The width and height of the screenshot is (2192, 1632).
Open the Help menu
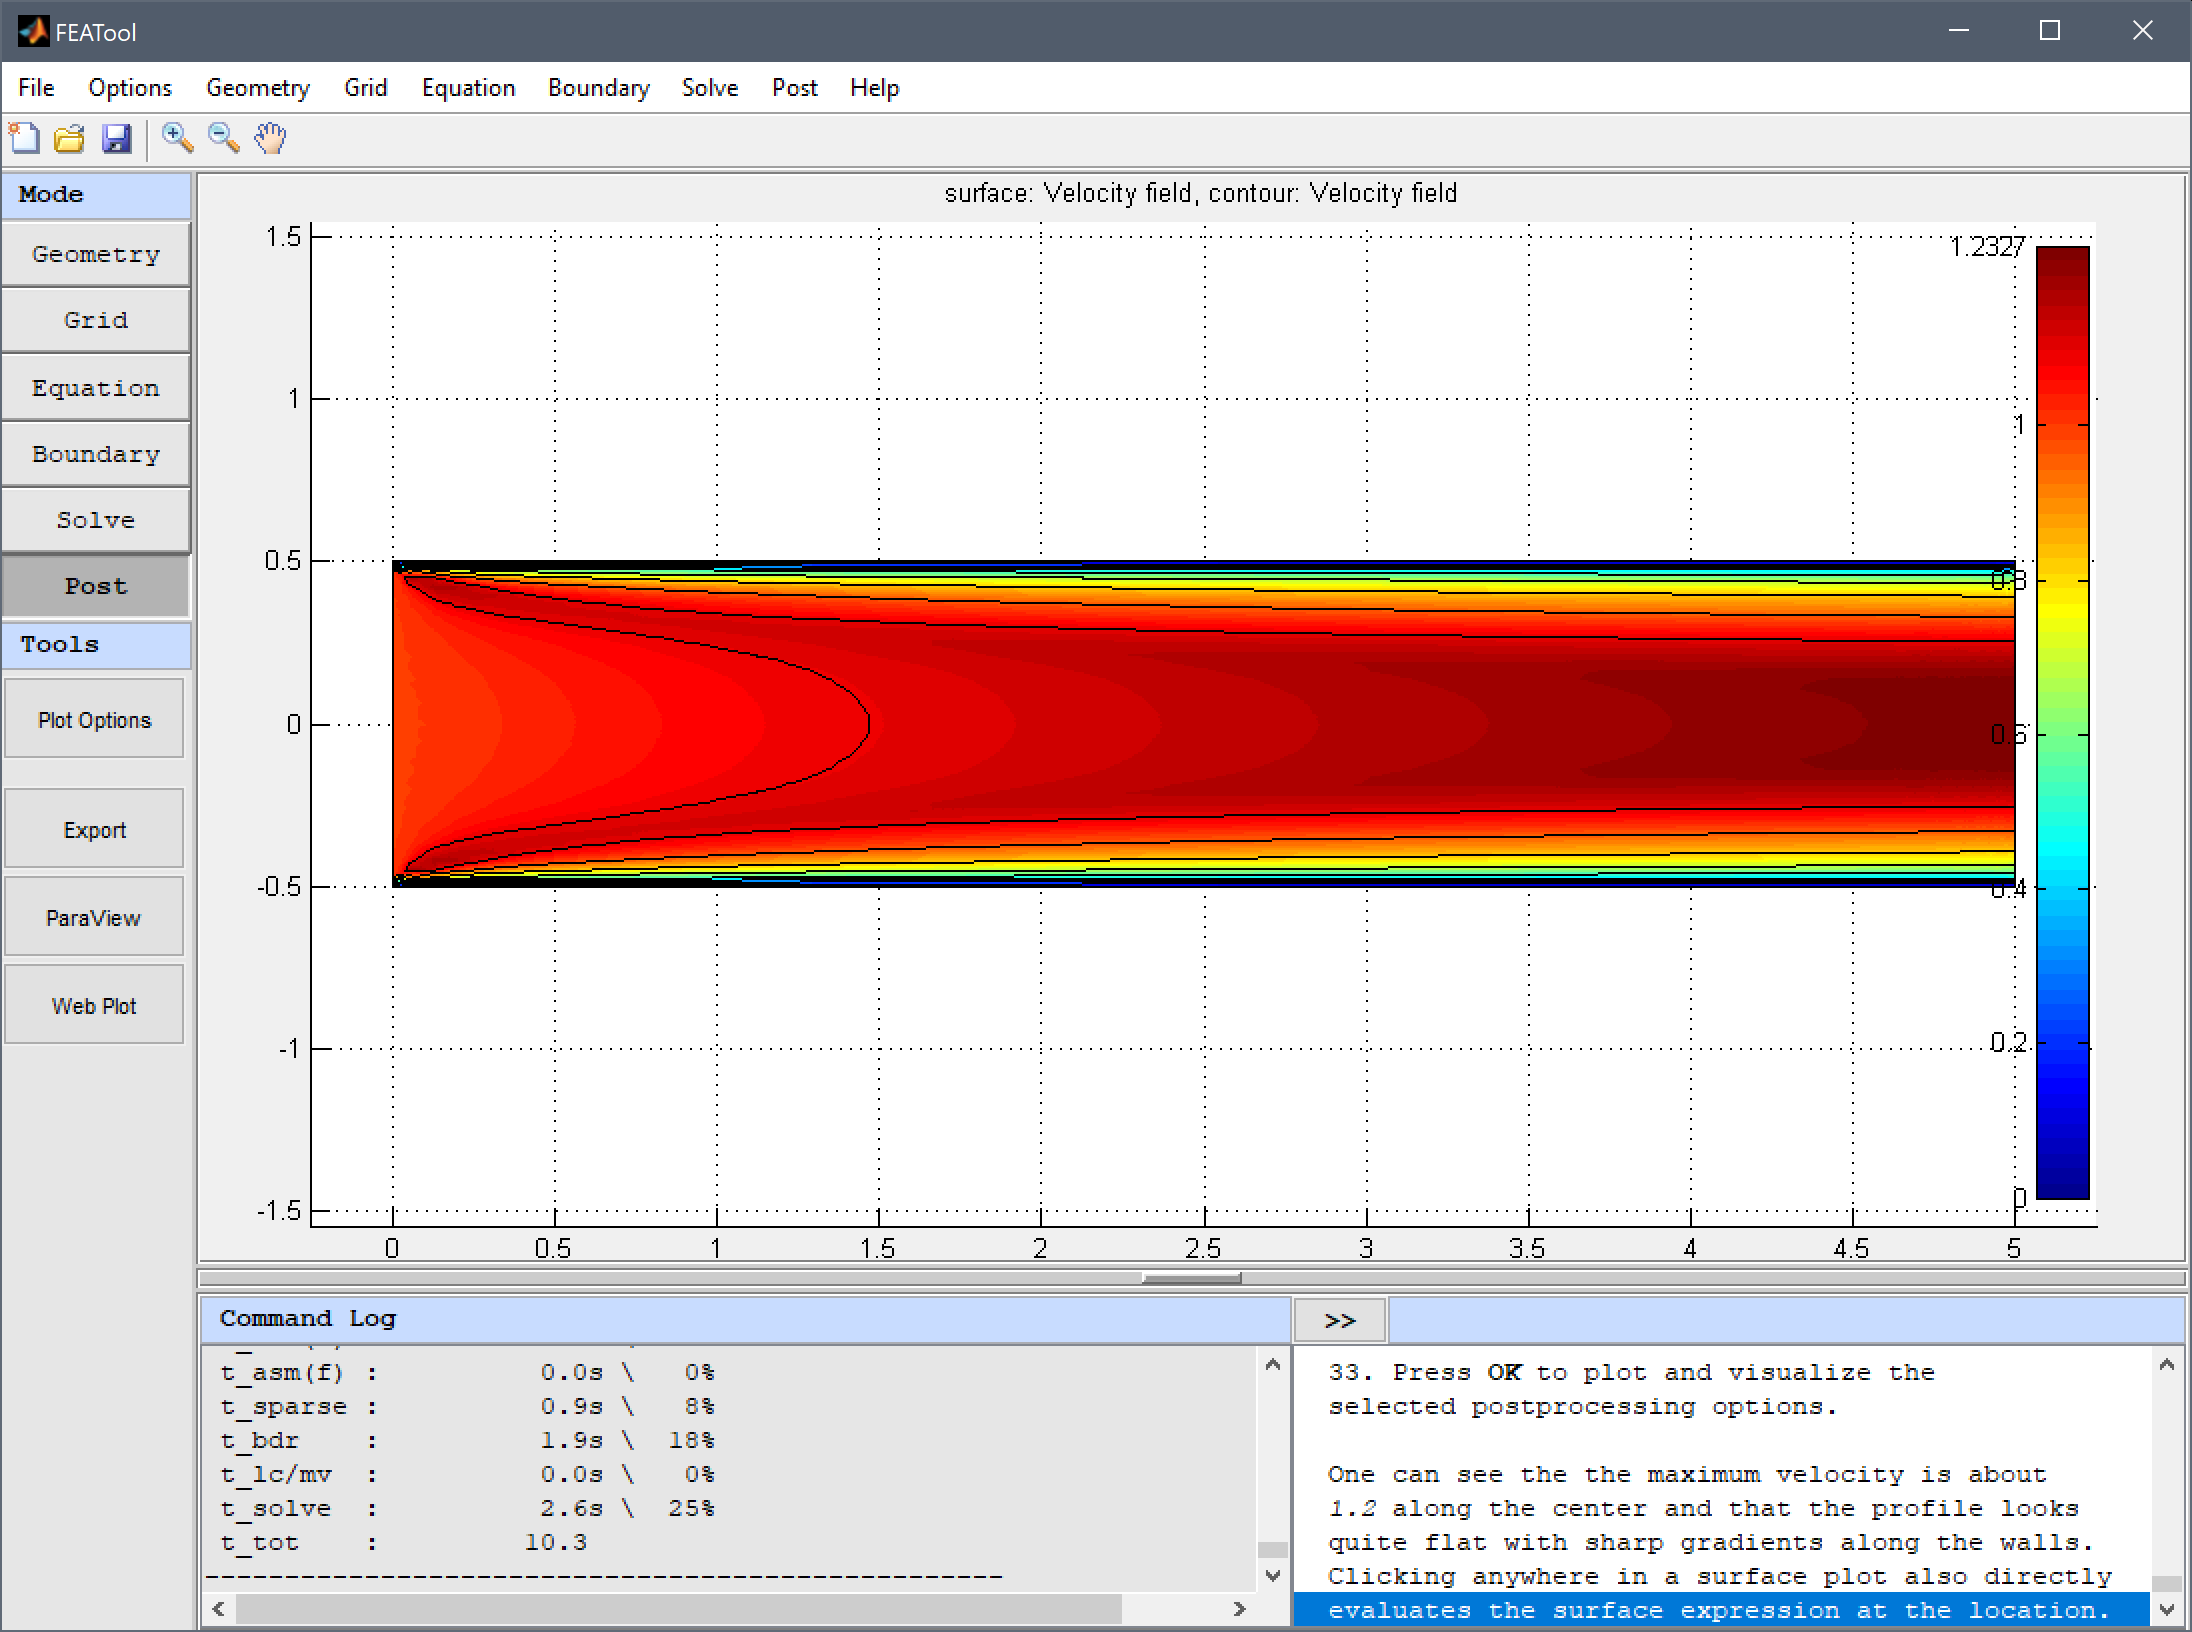pos(875,88)
